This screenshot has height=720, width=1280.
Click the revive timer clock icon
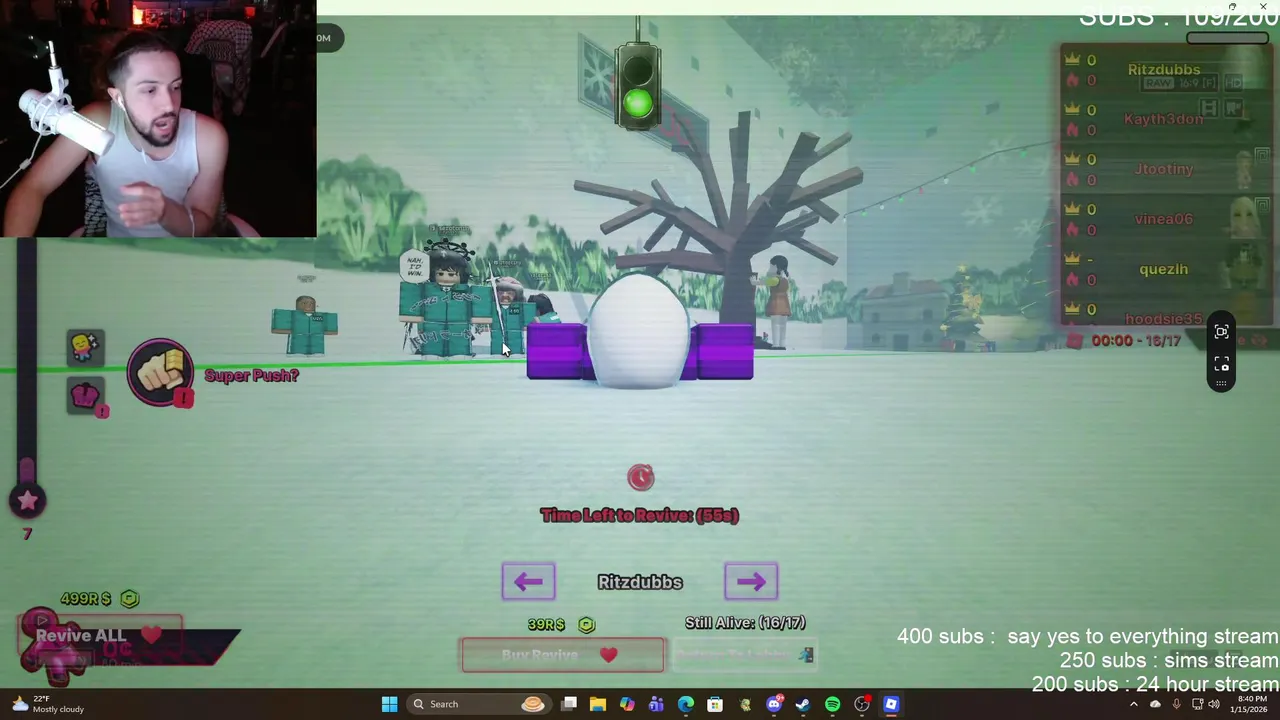(x=641, y=477)
